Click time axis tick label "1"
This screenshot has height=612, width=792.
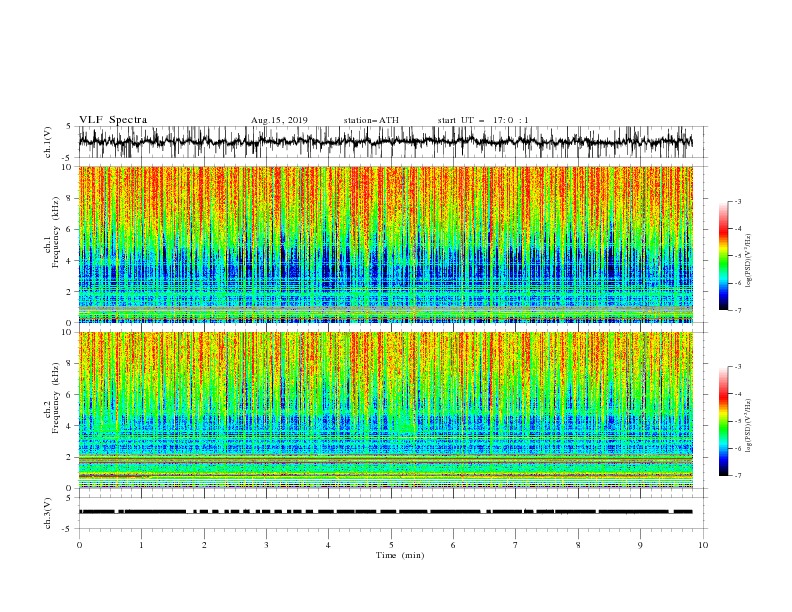(141, 545)
